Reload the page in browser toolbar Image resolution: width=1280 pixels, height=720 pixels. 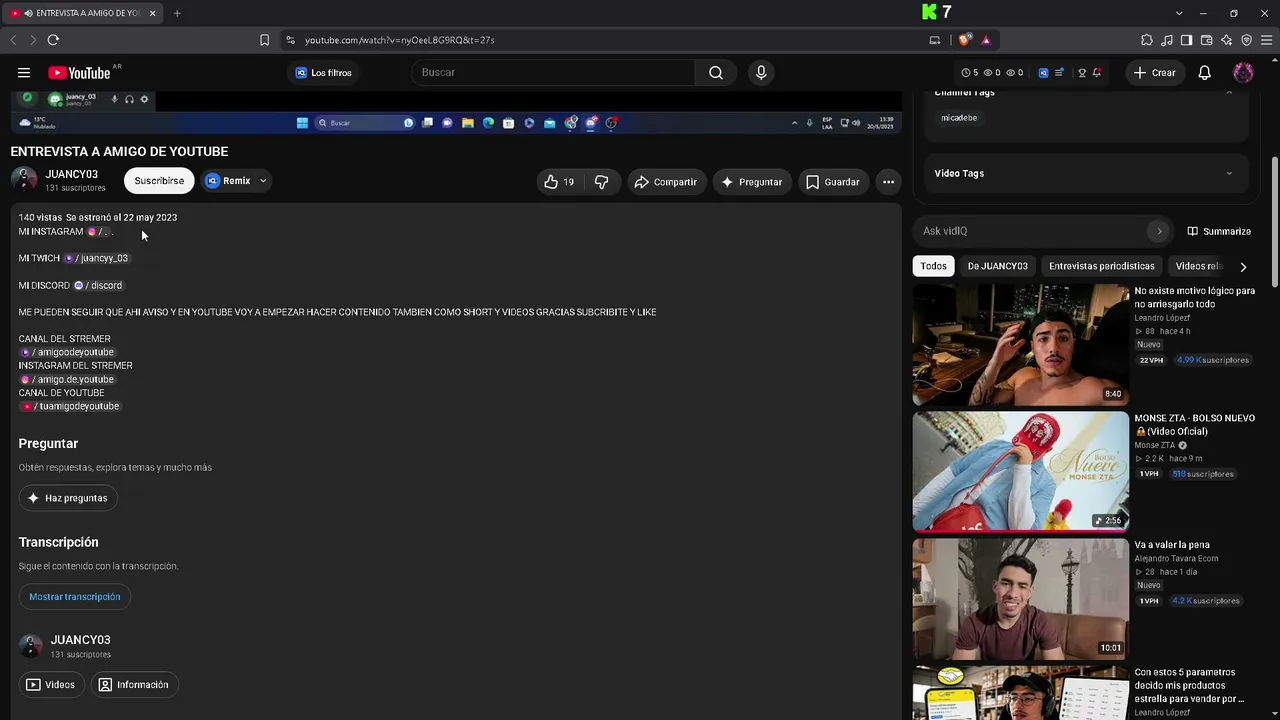[x=53, y=40]
